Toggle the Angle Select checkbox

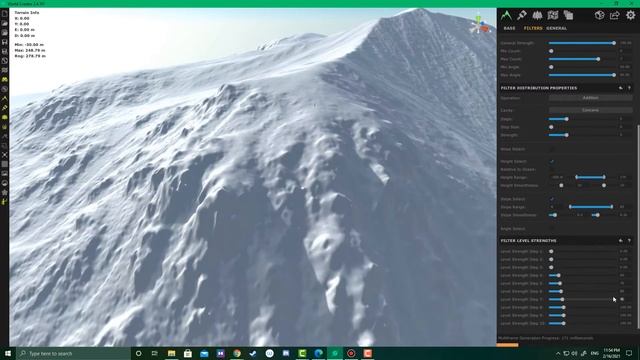click(552, 229)
